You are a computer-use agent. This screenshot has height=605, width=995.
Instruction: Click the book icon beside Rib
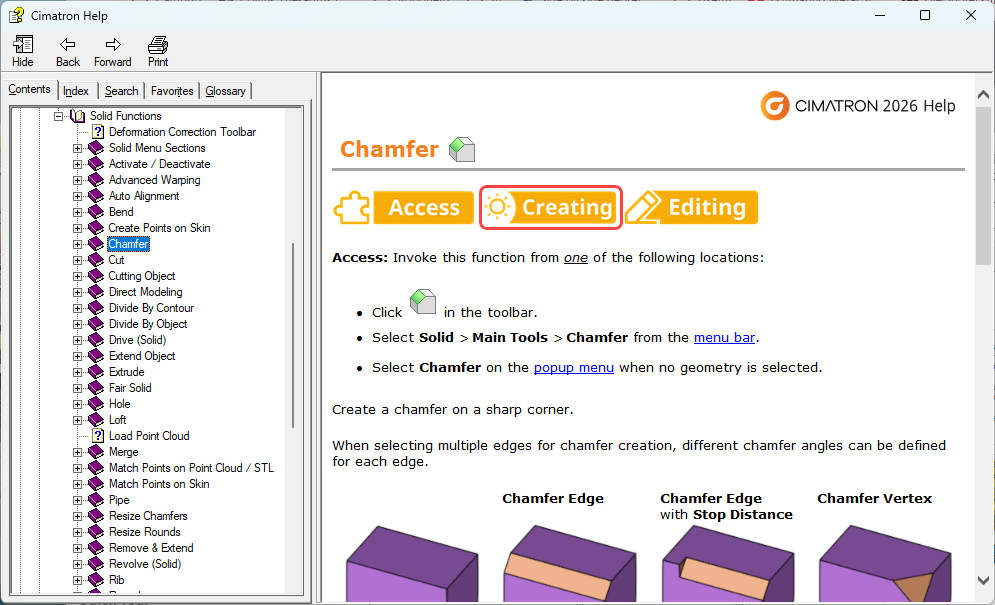96,580
